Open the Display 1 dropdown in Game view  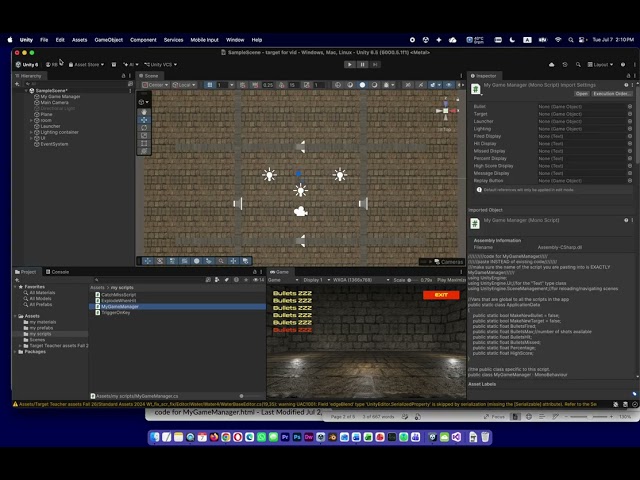316,280
